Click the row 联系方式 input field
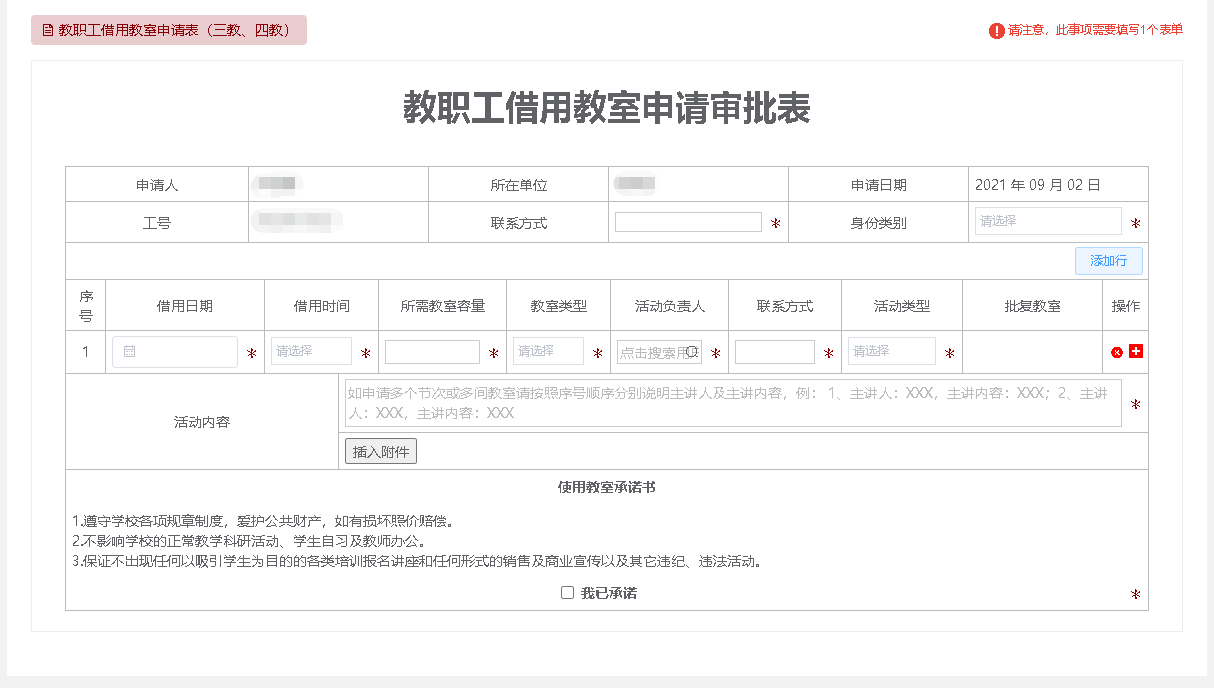Image resolution: width=1214 pixels, height=688 pixels. click(774, 352)
